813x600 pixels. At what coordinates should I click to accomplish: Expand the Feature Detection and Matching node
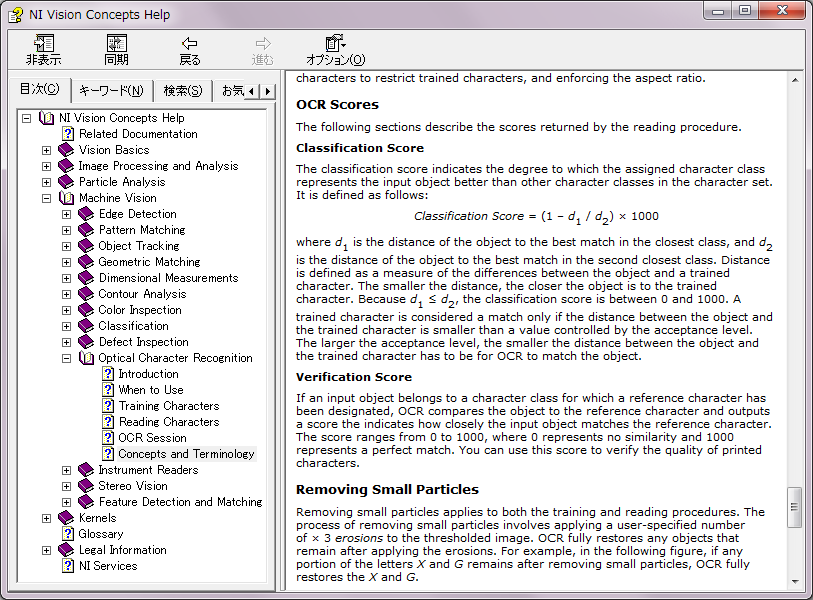[66, 503]
